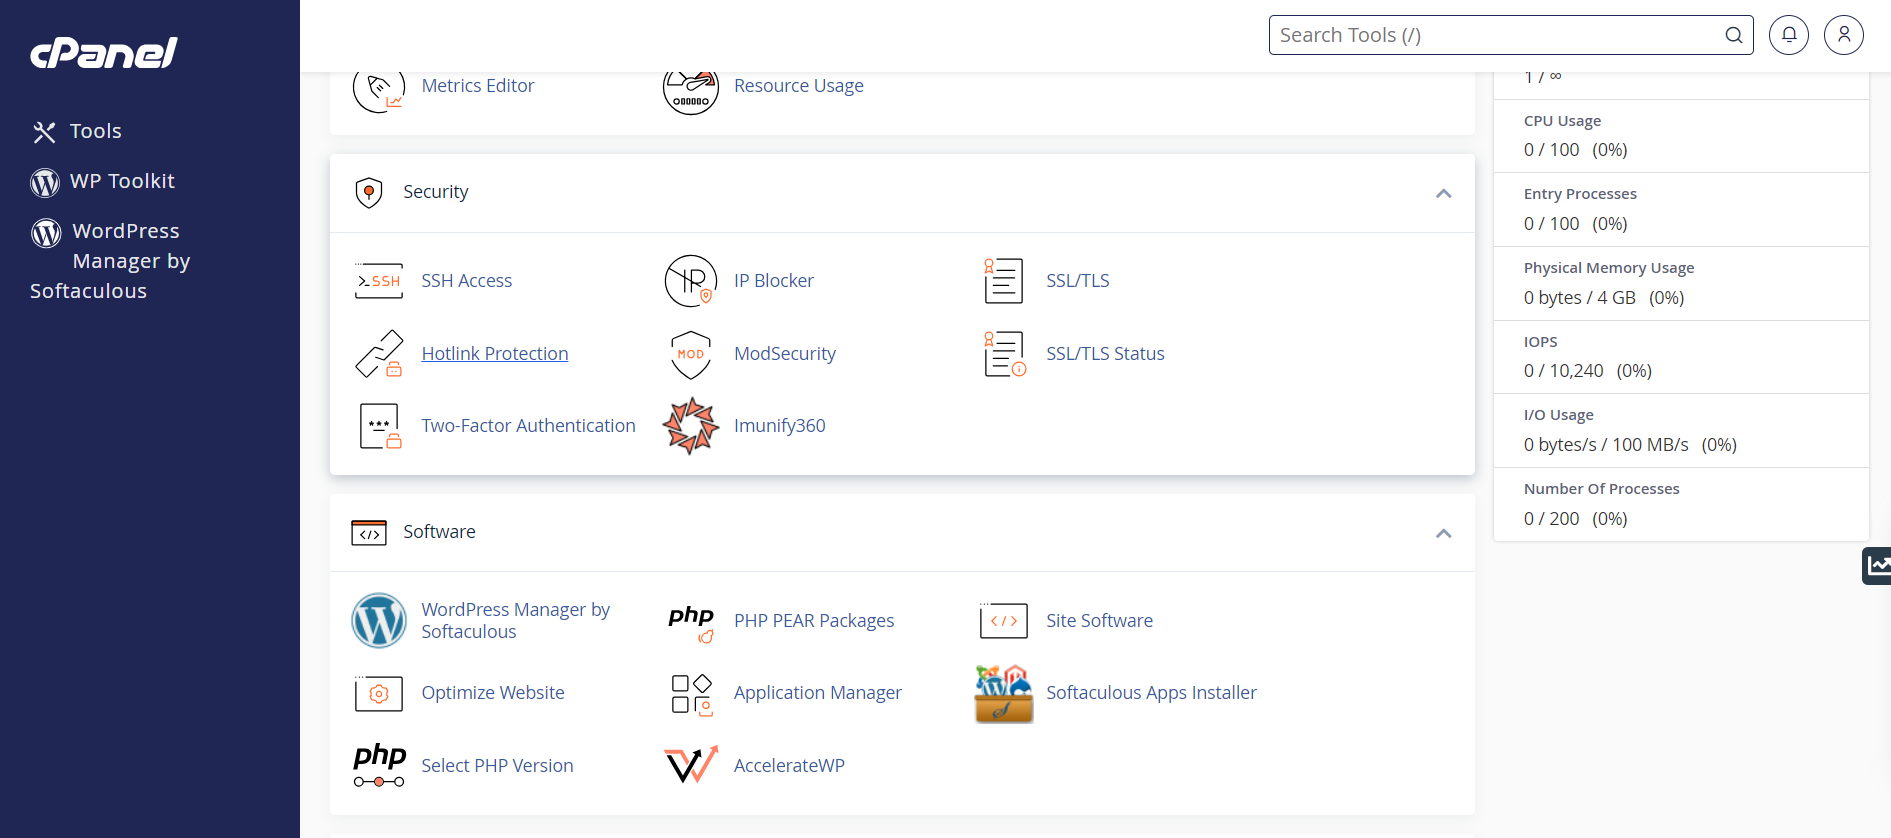Click the Number Of Processes label
Screen dimensions: 1891x838
coord(1602,489)
